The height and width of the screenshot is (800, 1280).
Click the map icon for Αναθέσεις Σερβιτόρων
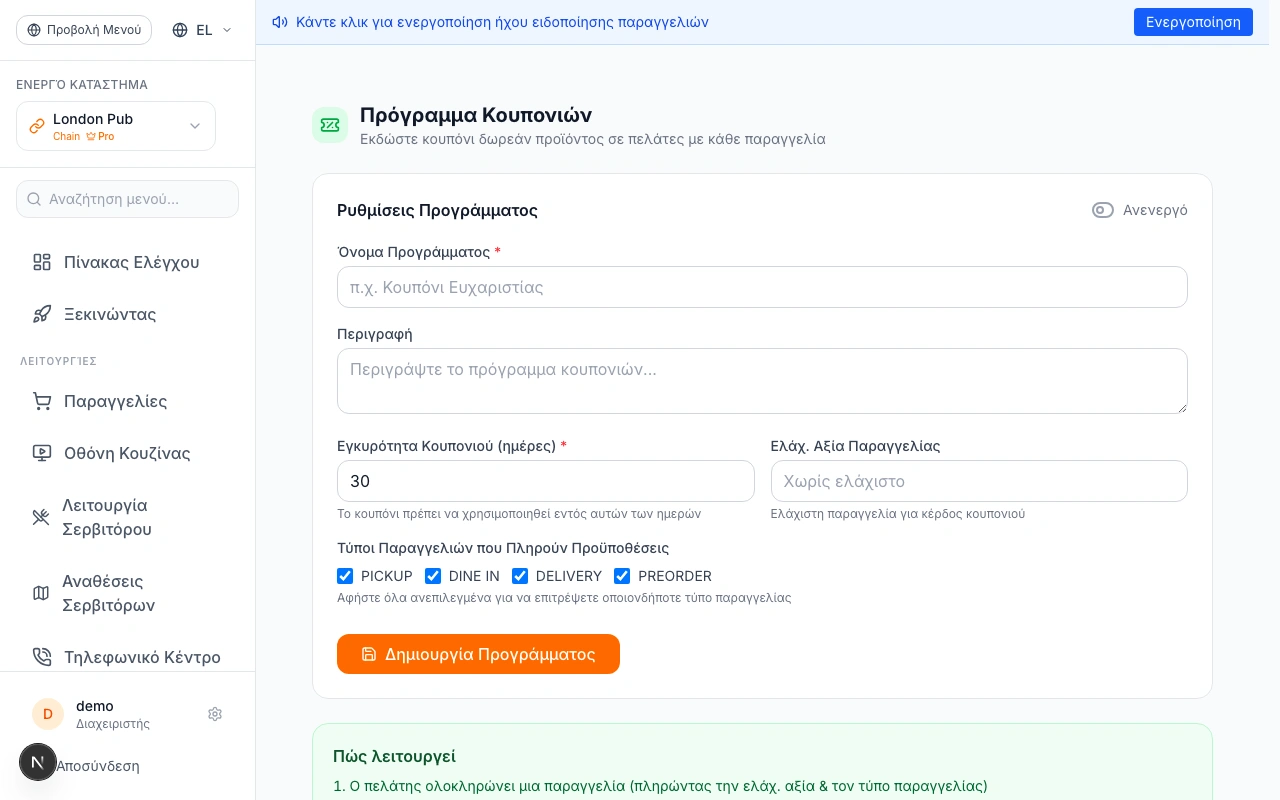41,593
